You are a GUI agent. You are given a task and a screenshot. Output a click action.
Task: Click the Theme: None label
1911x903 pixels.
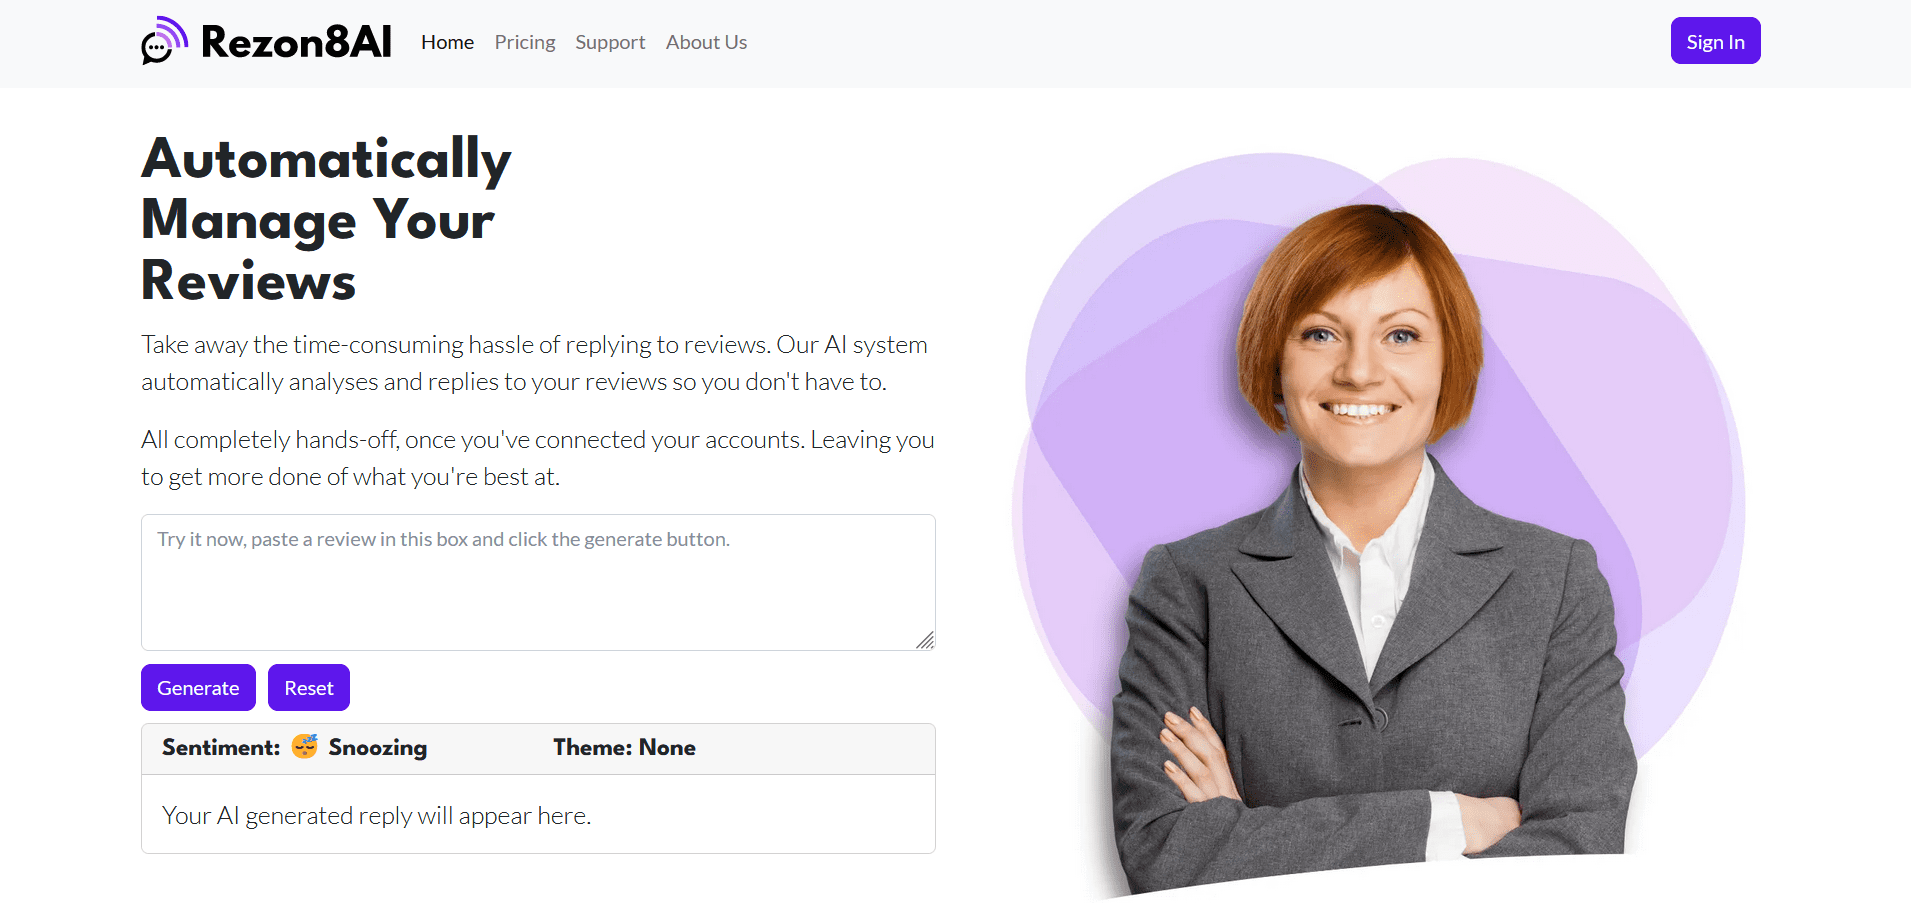click(624, 747)
